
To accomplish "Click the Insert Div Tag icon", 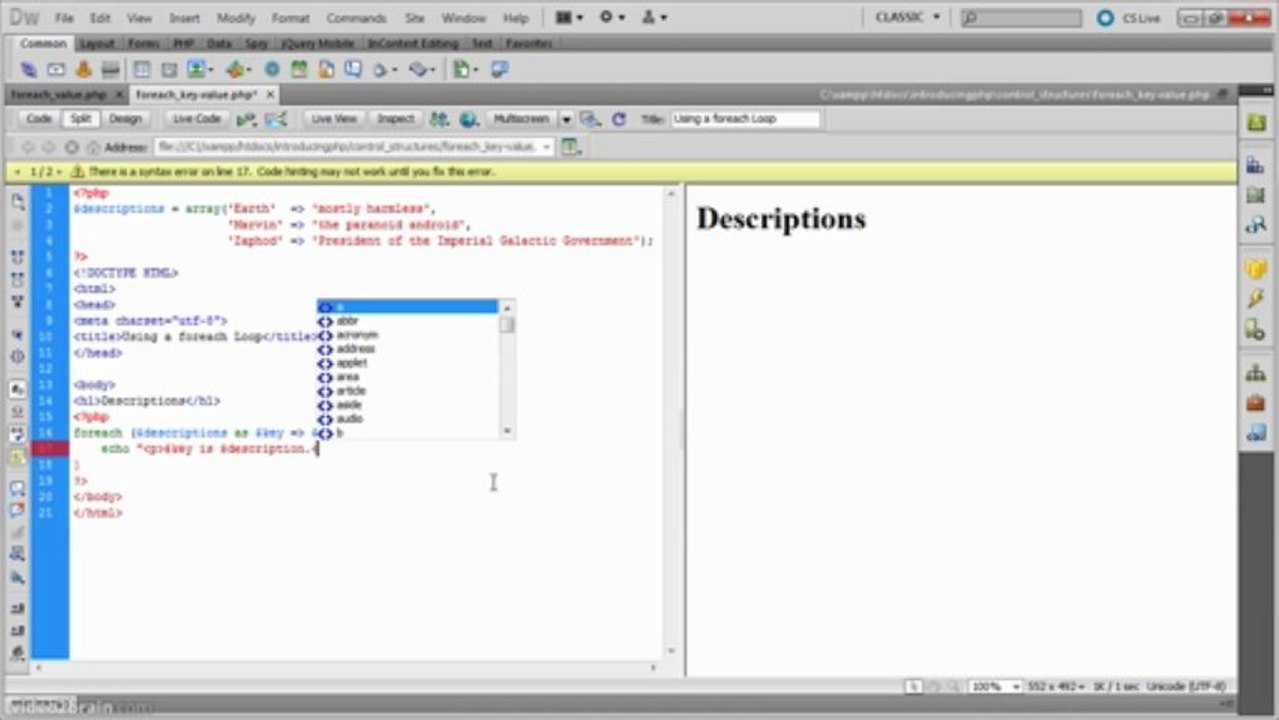I will [x=169, y=69].
